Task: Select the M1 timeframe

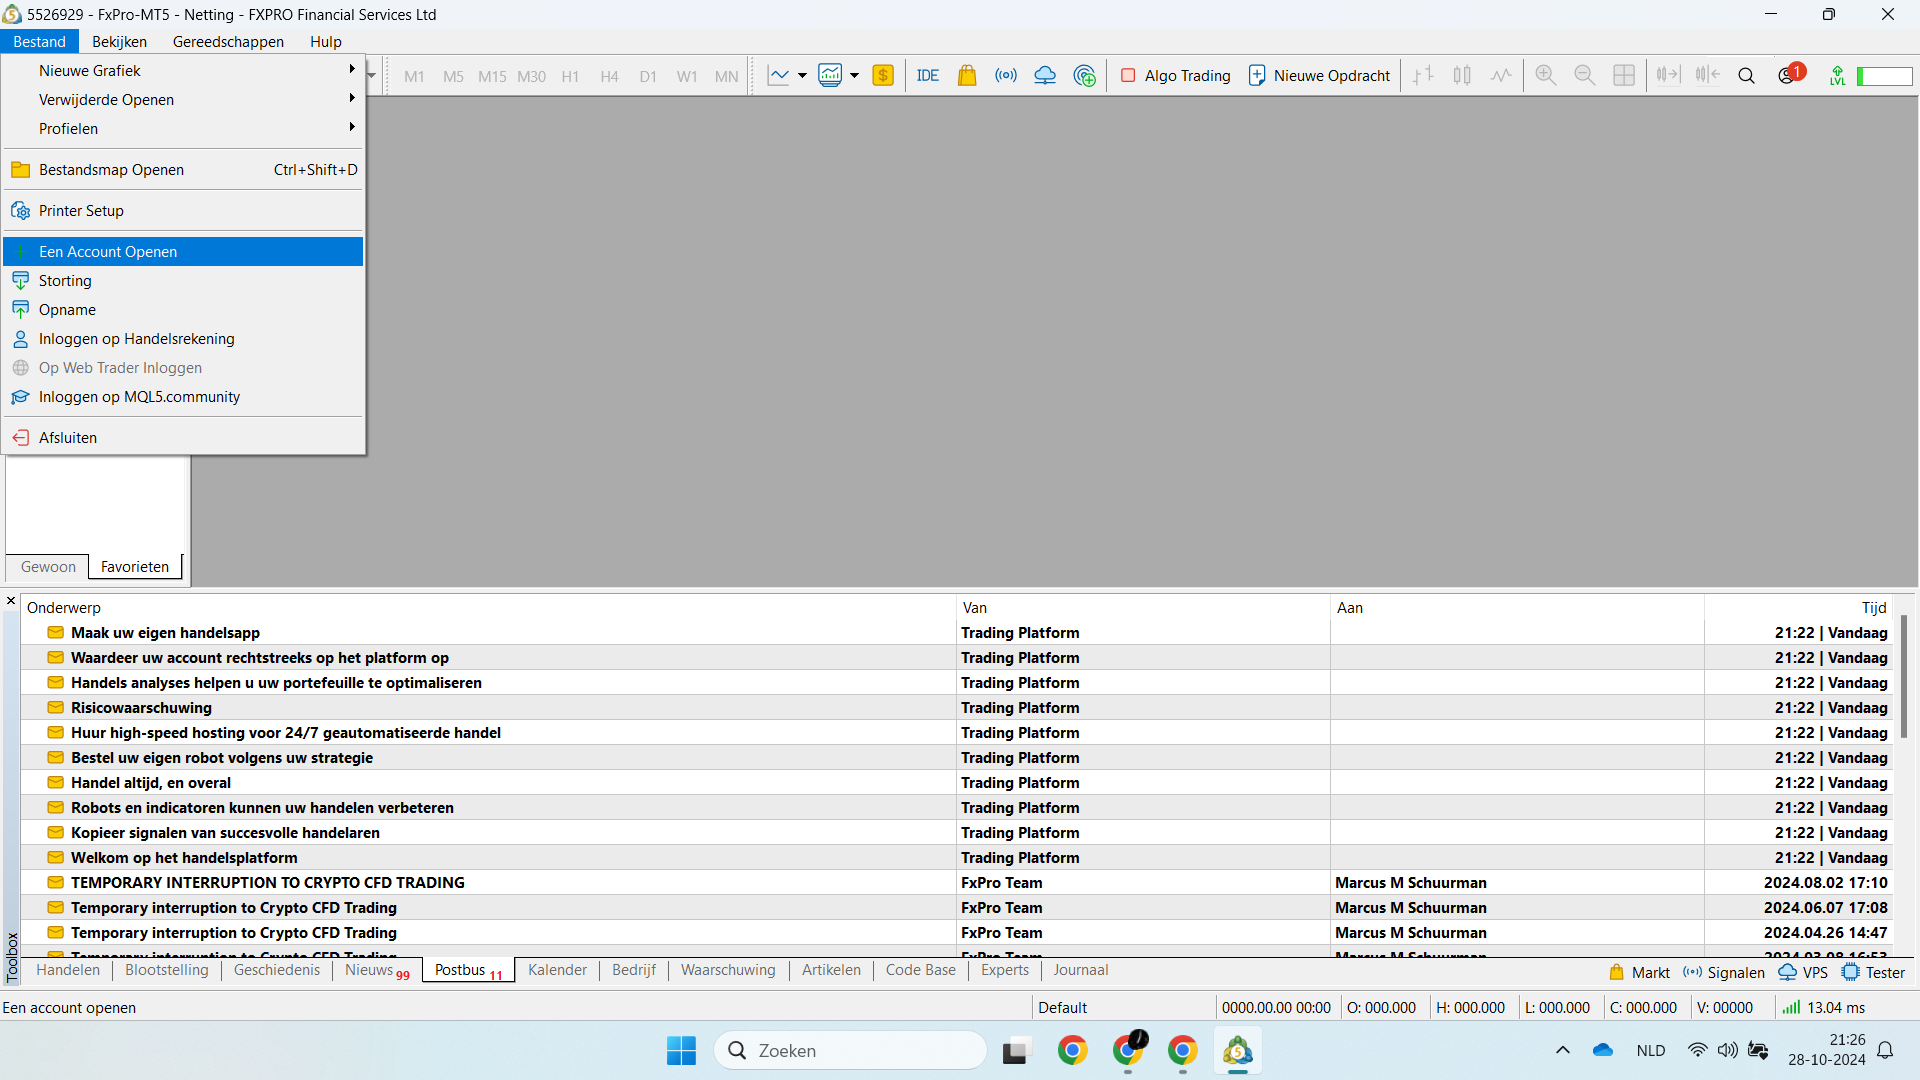Action: (x=414, y=76)
